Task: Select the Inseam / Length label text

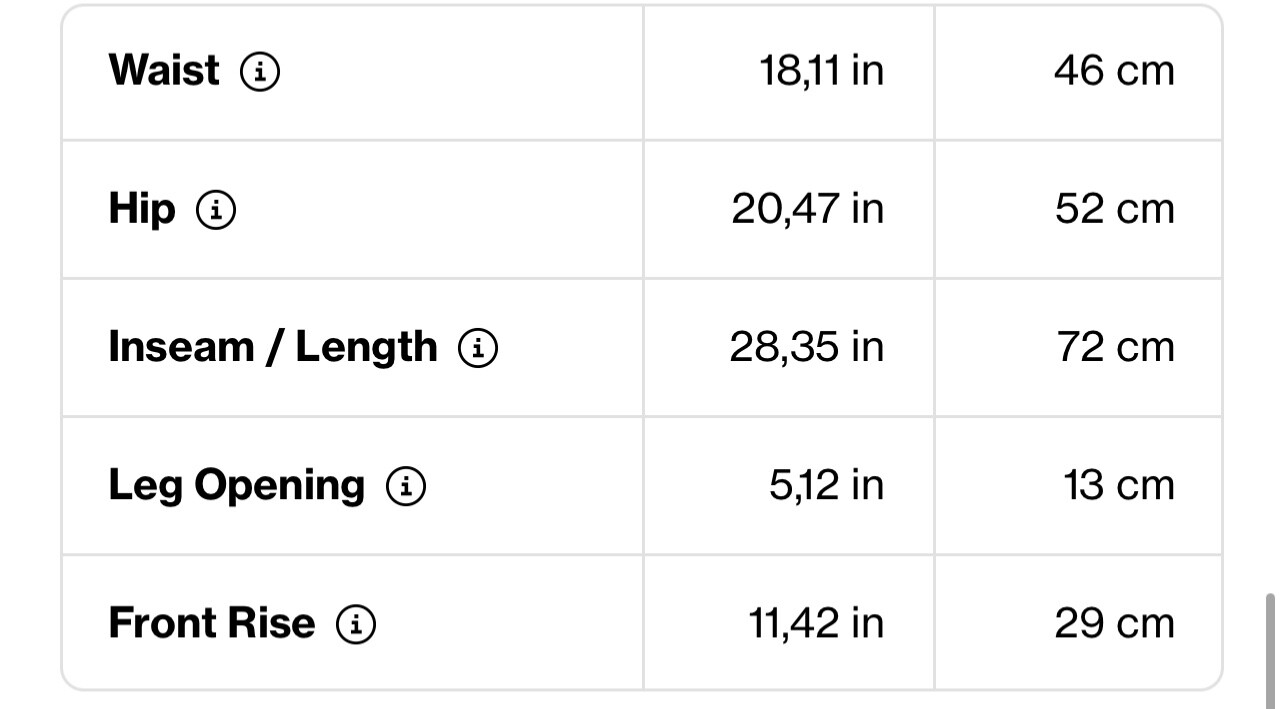Action: [x=273, y=347]
